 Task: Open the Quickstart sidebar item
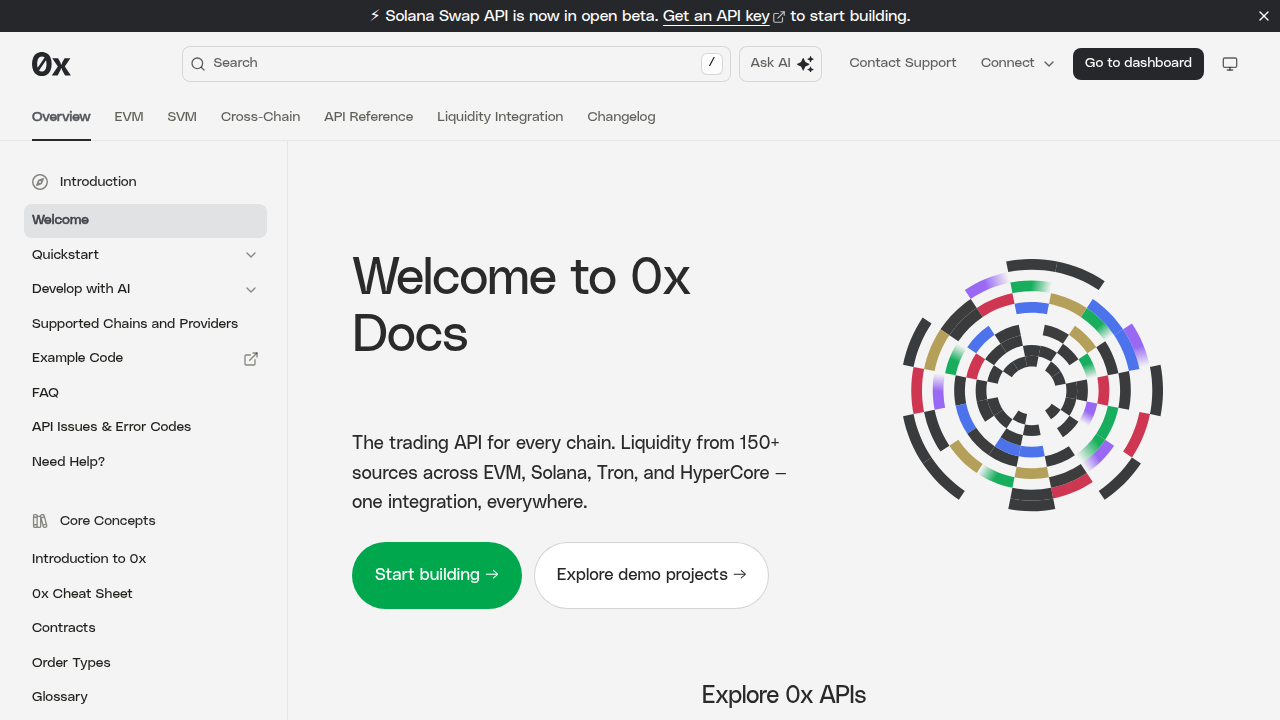[145, 255]
